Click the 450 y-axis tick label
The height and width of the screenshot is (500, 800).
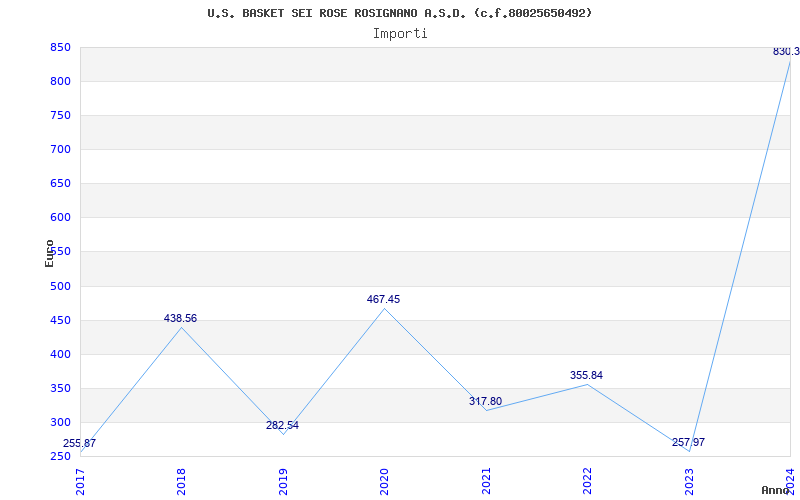tap(59, 320)
